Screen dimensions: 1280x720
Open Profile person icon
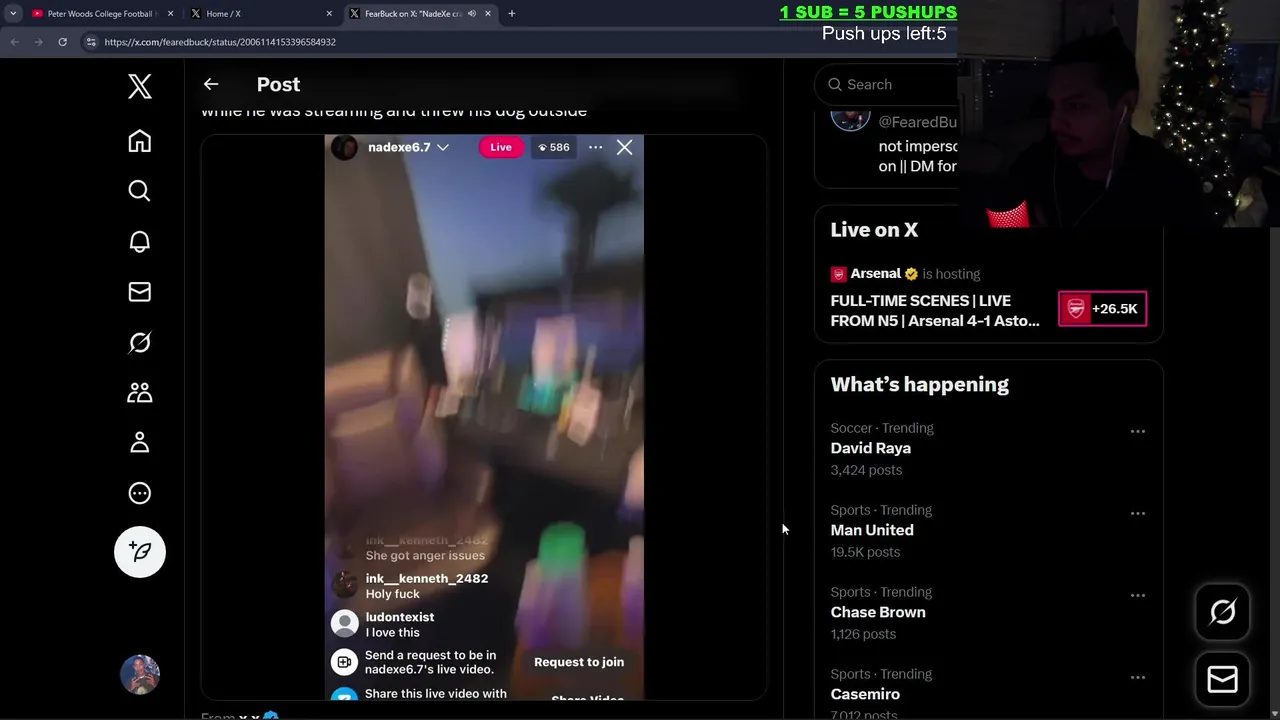tap(140, 443)
